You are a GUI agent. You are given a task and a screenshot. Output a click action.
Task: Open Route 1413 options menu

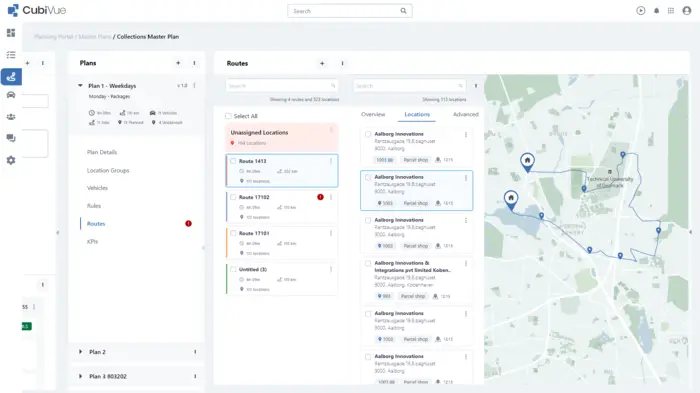(331, 161)
